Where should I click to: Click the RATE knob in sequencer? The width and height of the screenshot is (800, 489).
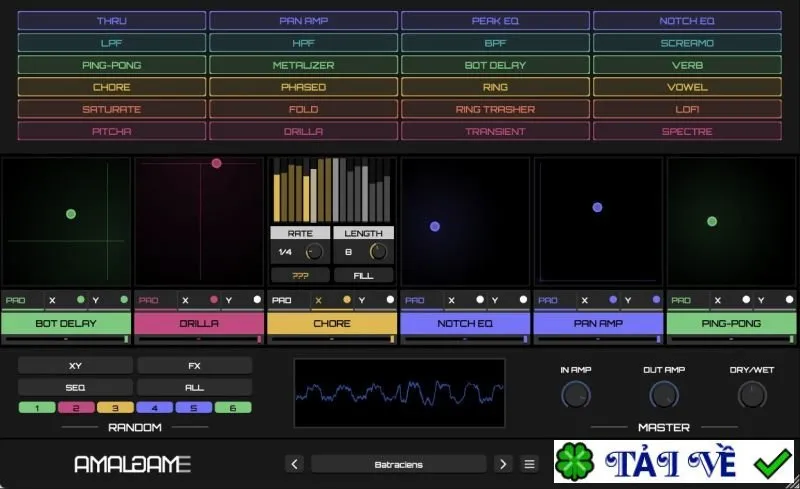coord(314,252)
